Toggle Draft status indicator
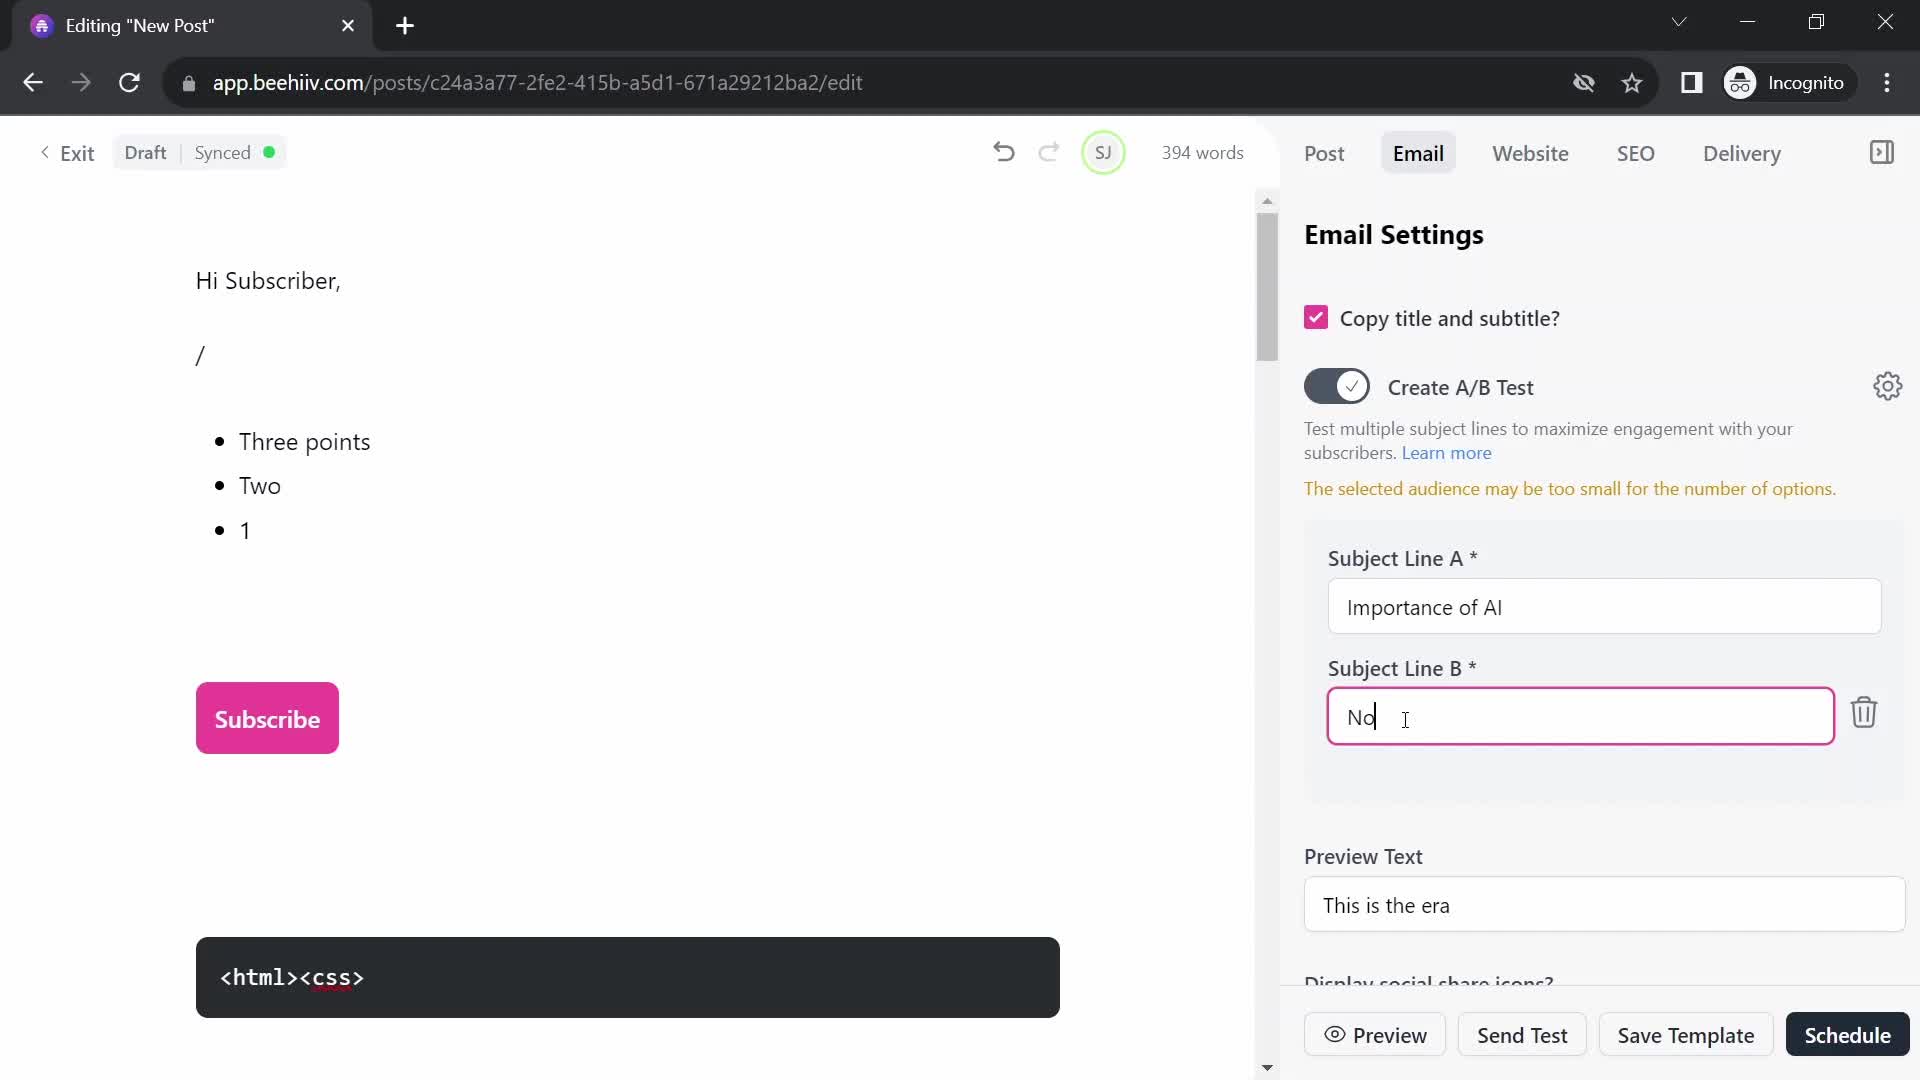Screen dimensions: 1920x1080 (x=145, y=153)
